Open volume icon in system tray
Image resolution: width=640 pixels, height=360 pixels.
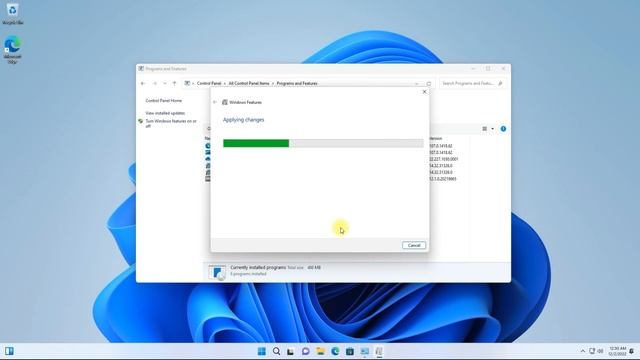(x=600, y=351)
